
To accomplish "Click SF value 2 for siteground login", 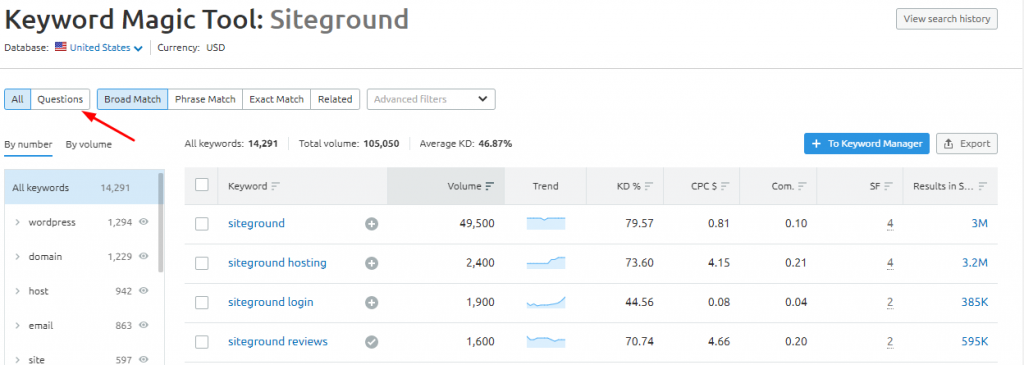I will [889, 303].
